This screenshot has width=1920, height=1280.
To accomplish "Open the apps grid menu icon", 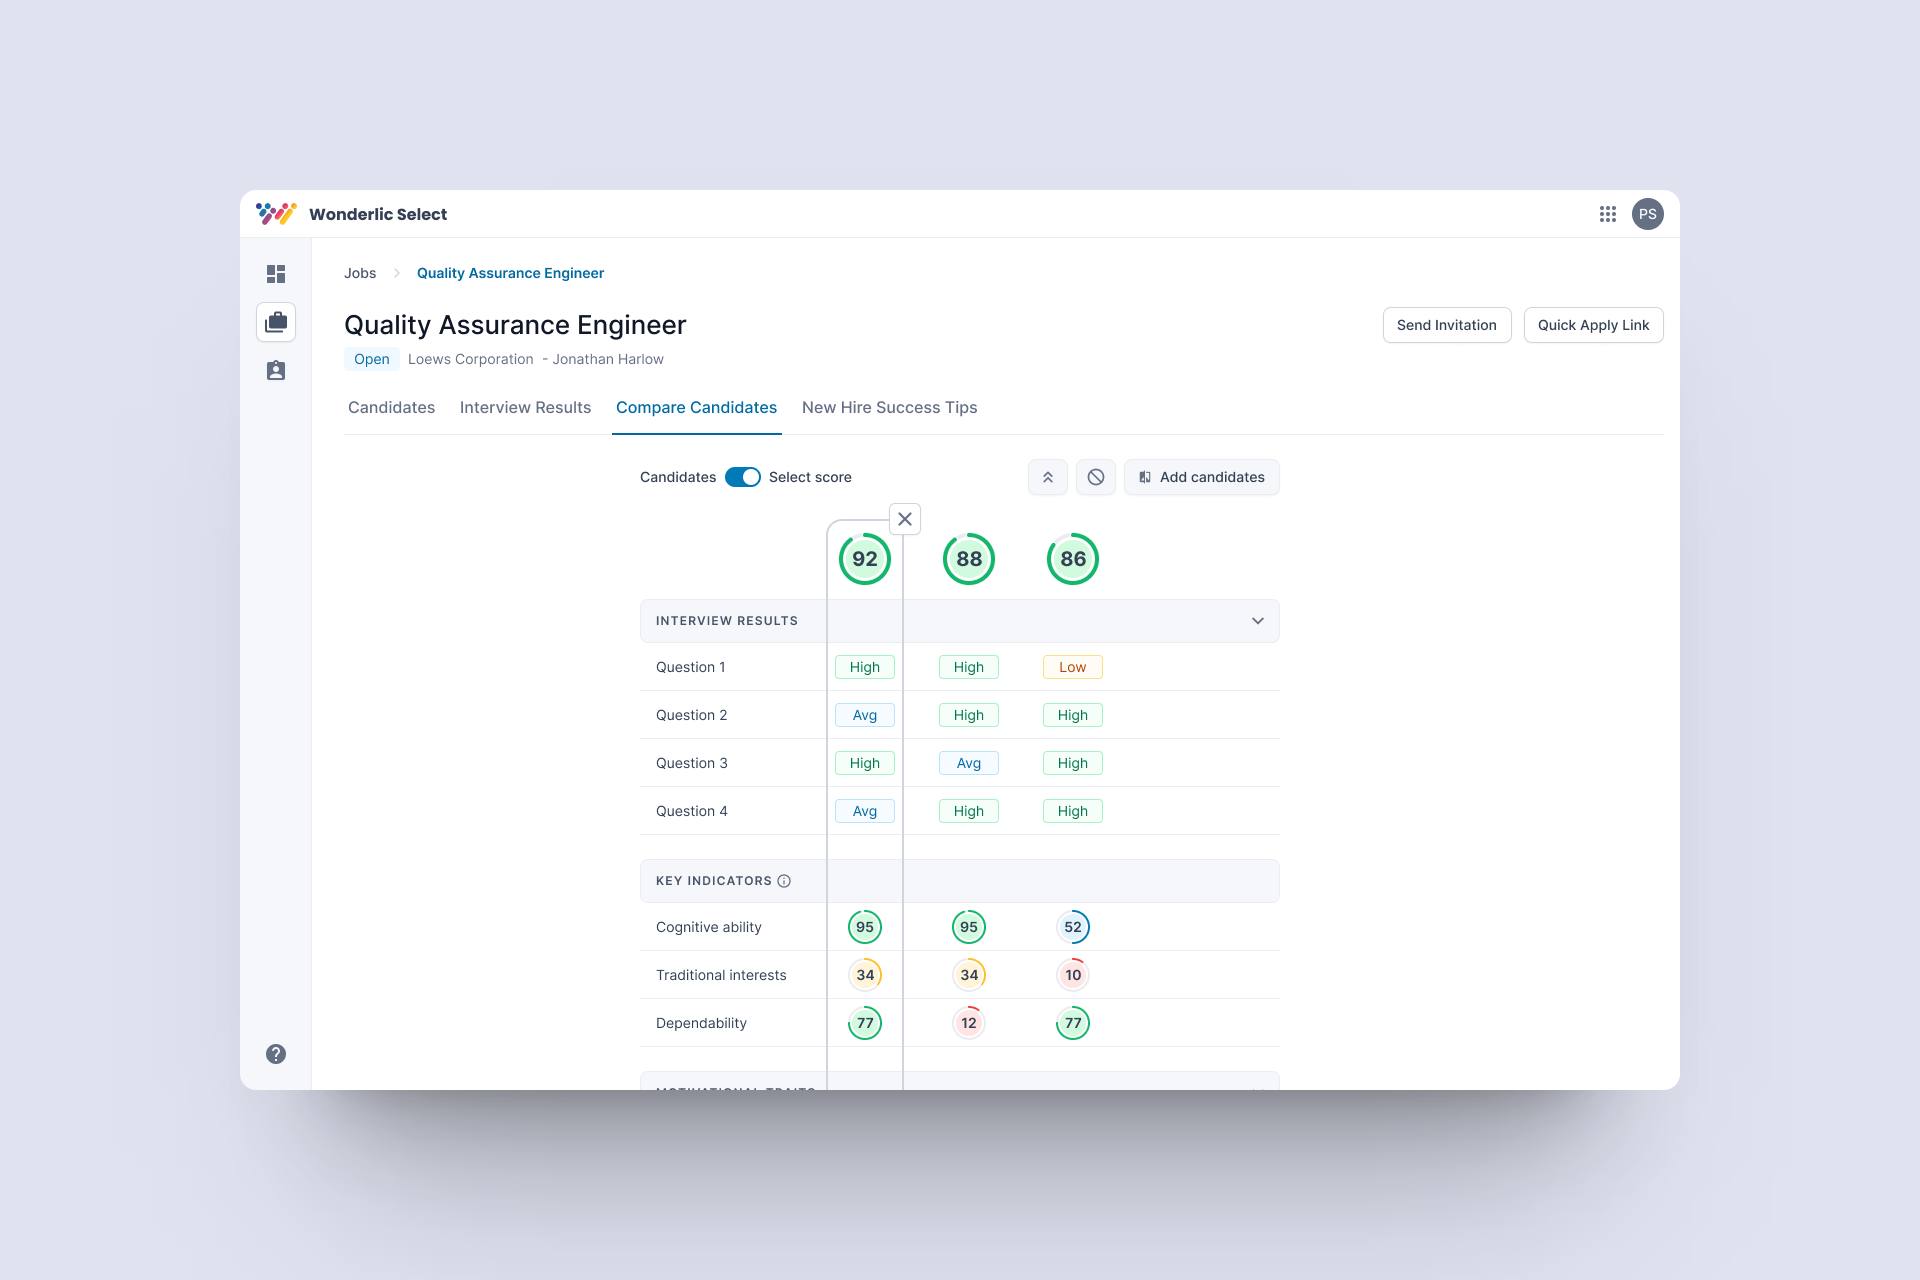I will (x=1608, y=214).
